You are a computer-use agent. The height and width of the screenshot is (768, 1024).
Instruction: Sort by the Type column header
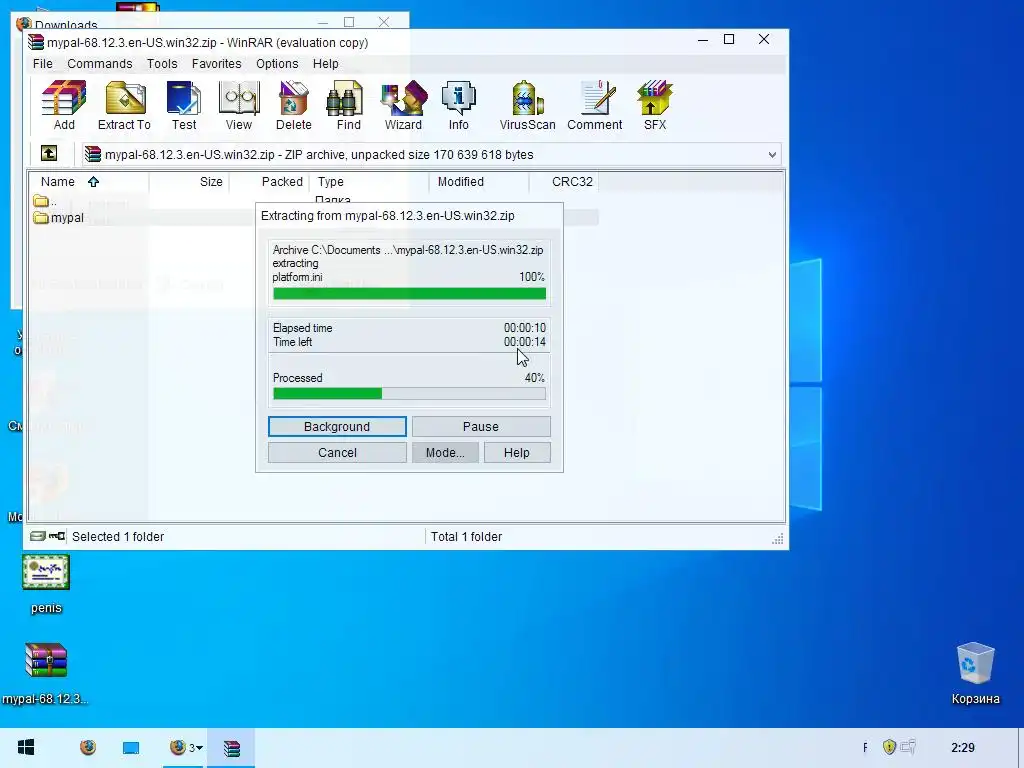click(369, 182)
